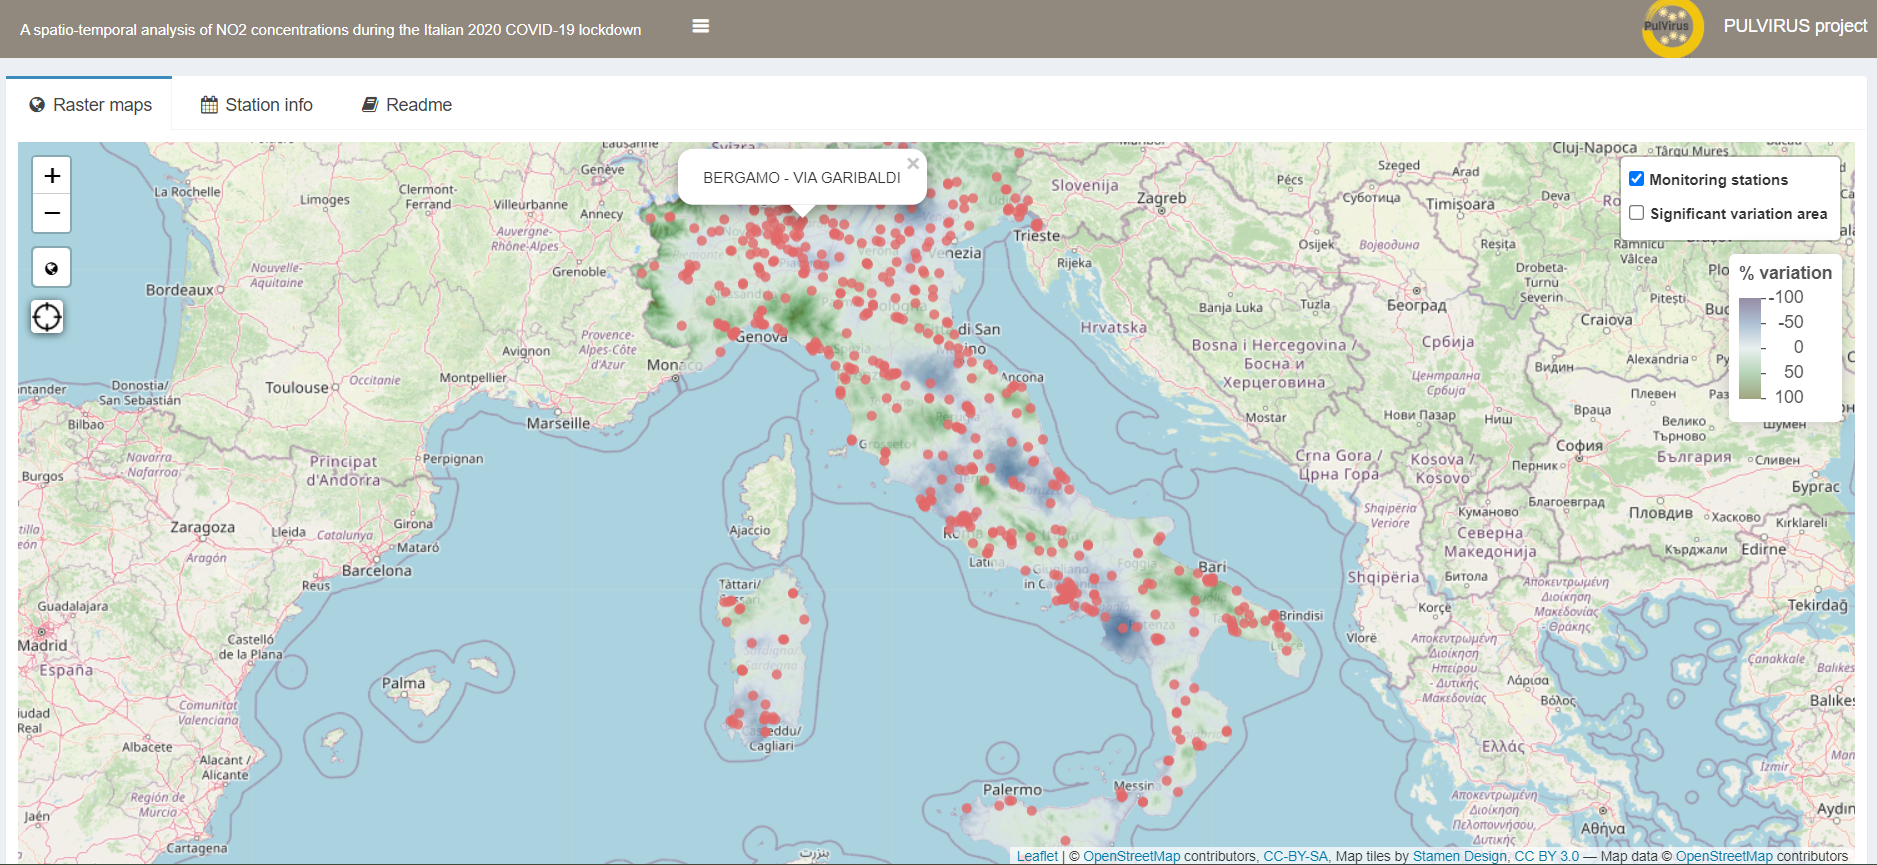This screenshot has width=1877, height=865.
Task: Click the Brindisi map label
Action: click(1301, 615)
